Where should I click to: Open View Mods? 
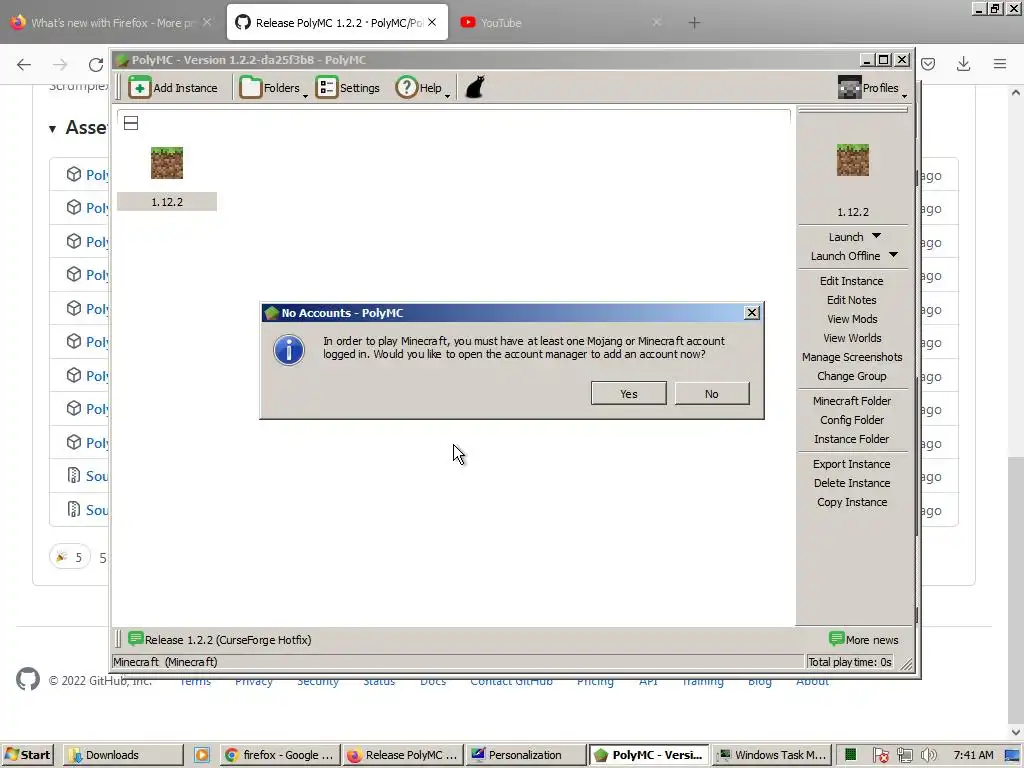852,319
